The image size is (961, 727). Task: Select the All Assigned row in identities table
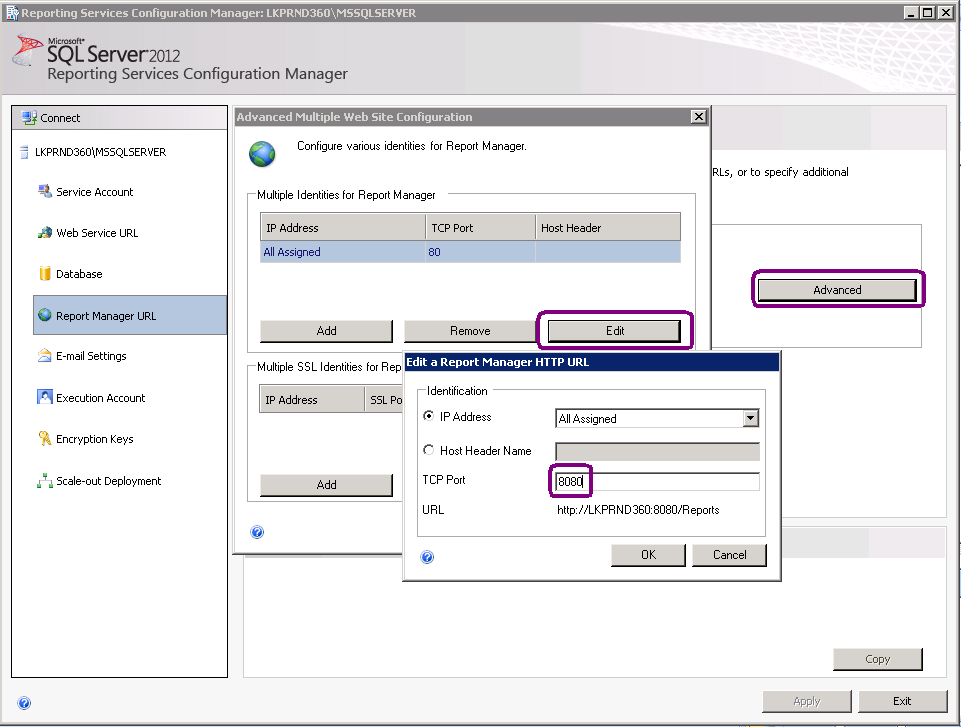[470, 252]
